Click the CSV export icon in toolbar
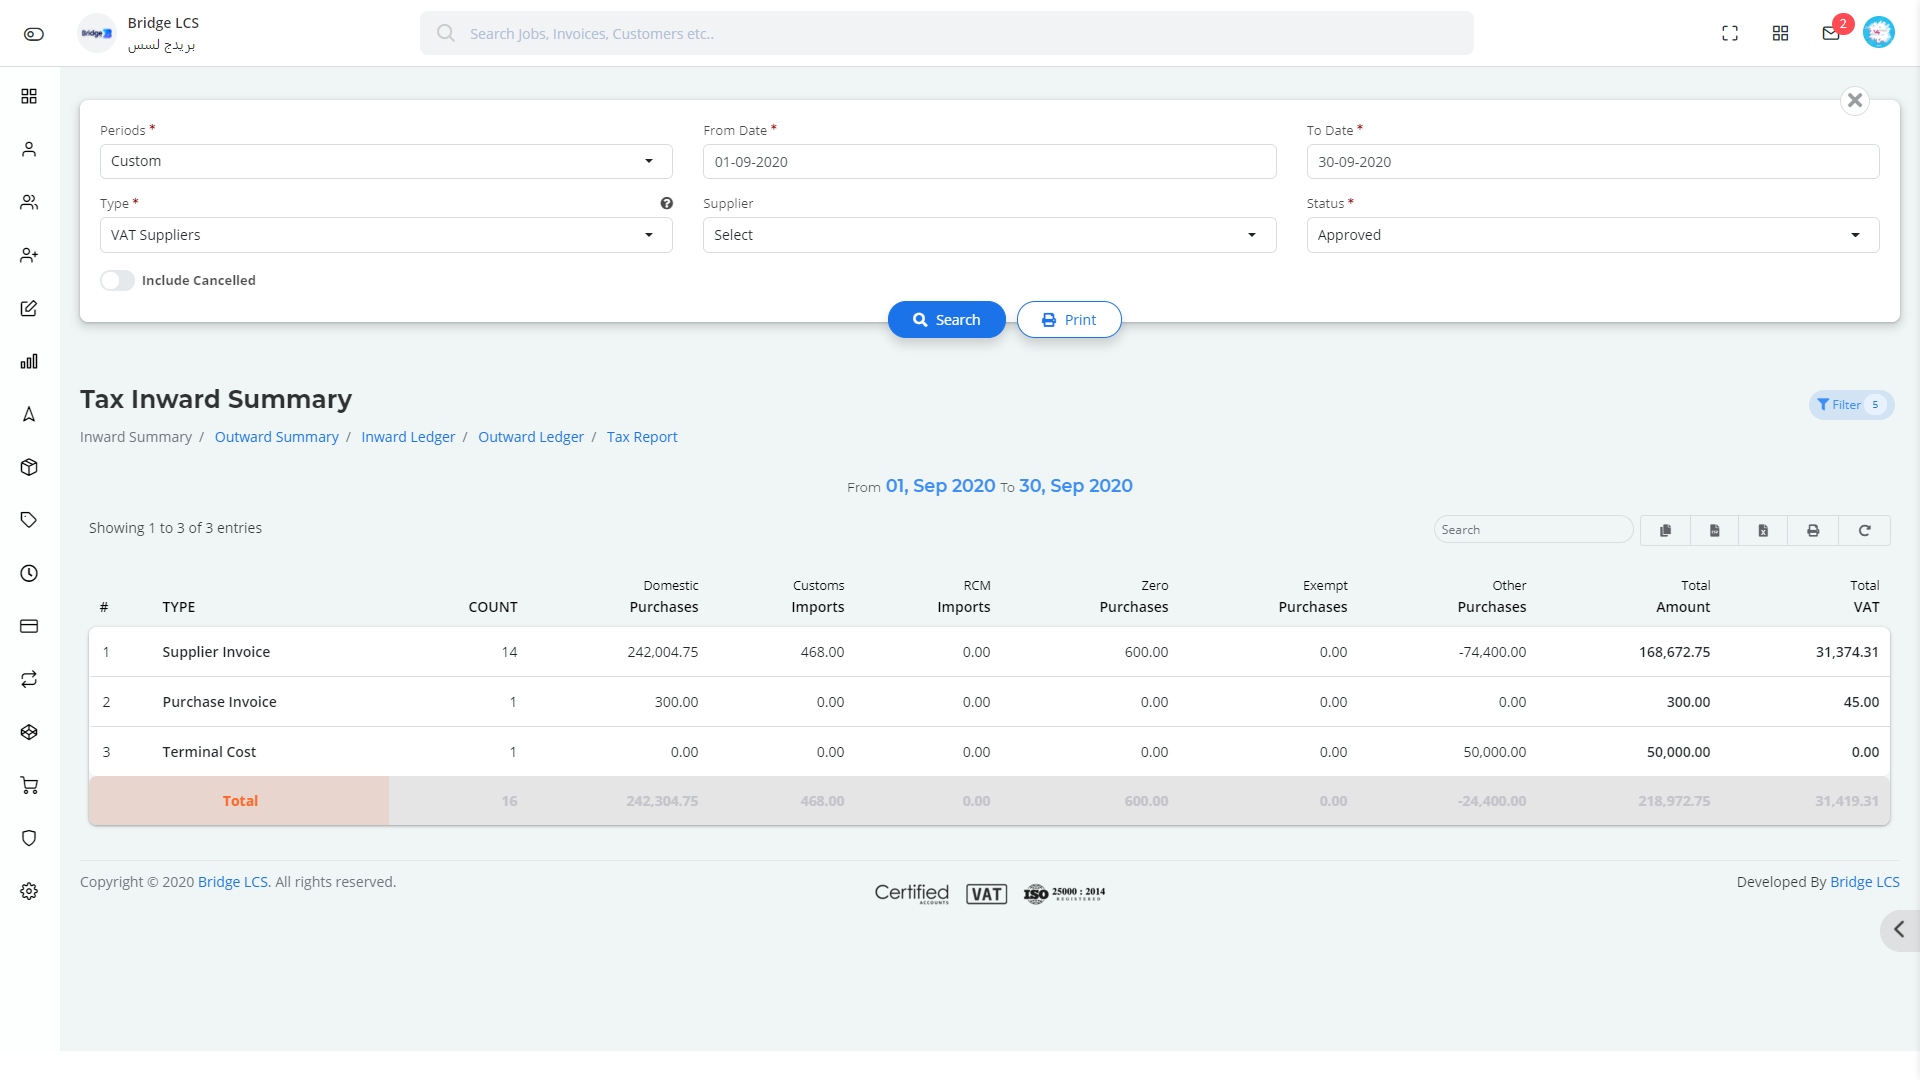This screenshot has height=1080, width=1920. click(x=1714, y=530)
